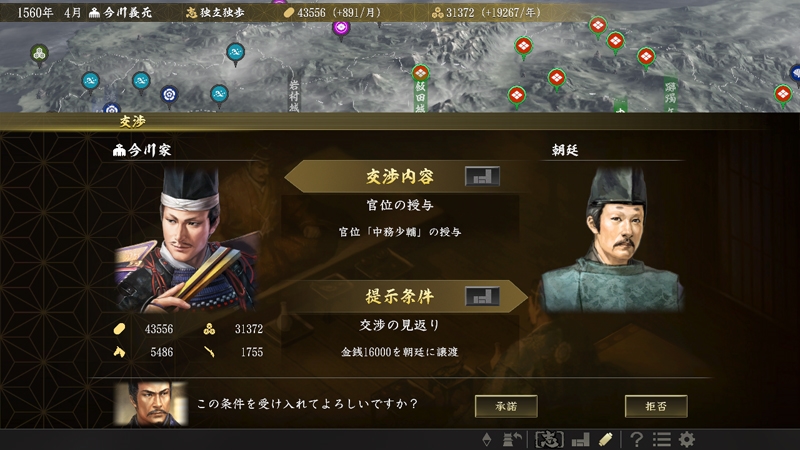Click the advisor portrait beside the confirmation question
The image size is (800, 450).
click(x=151, y=404)
